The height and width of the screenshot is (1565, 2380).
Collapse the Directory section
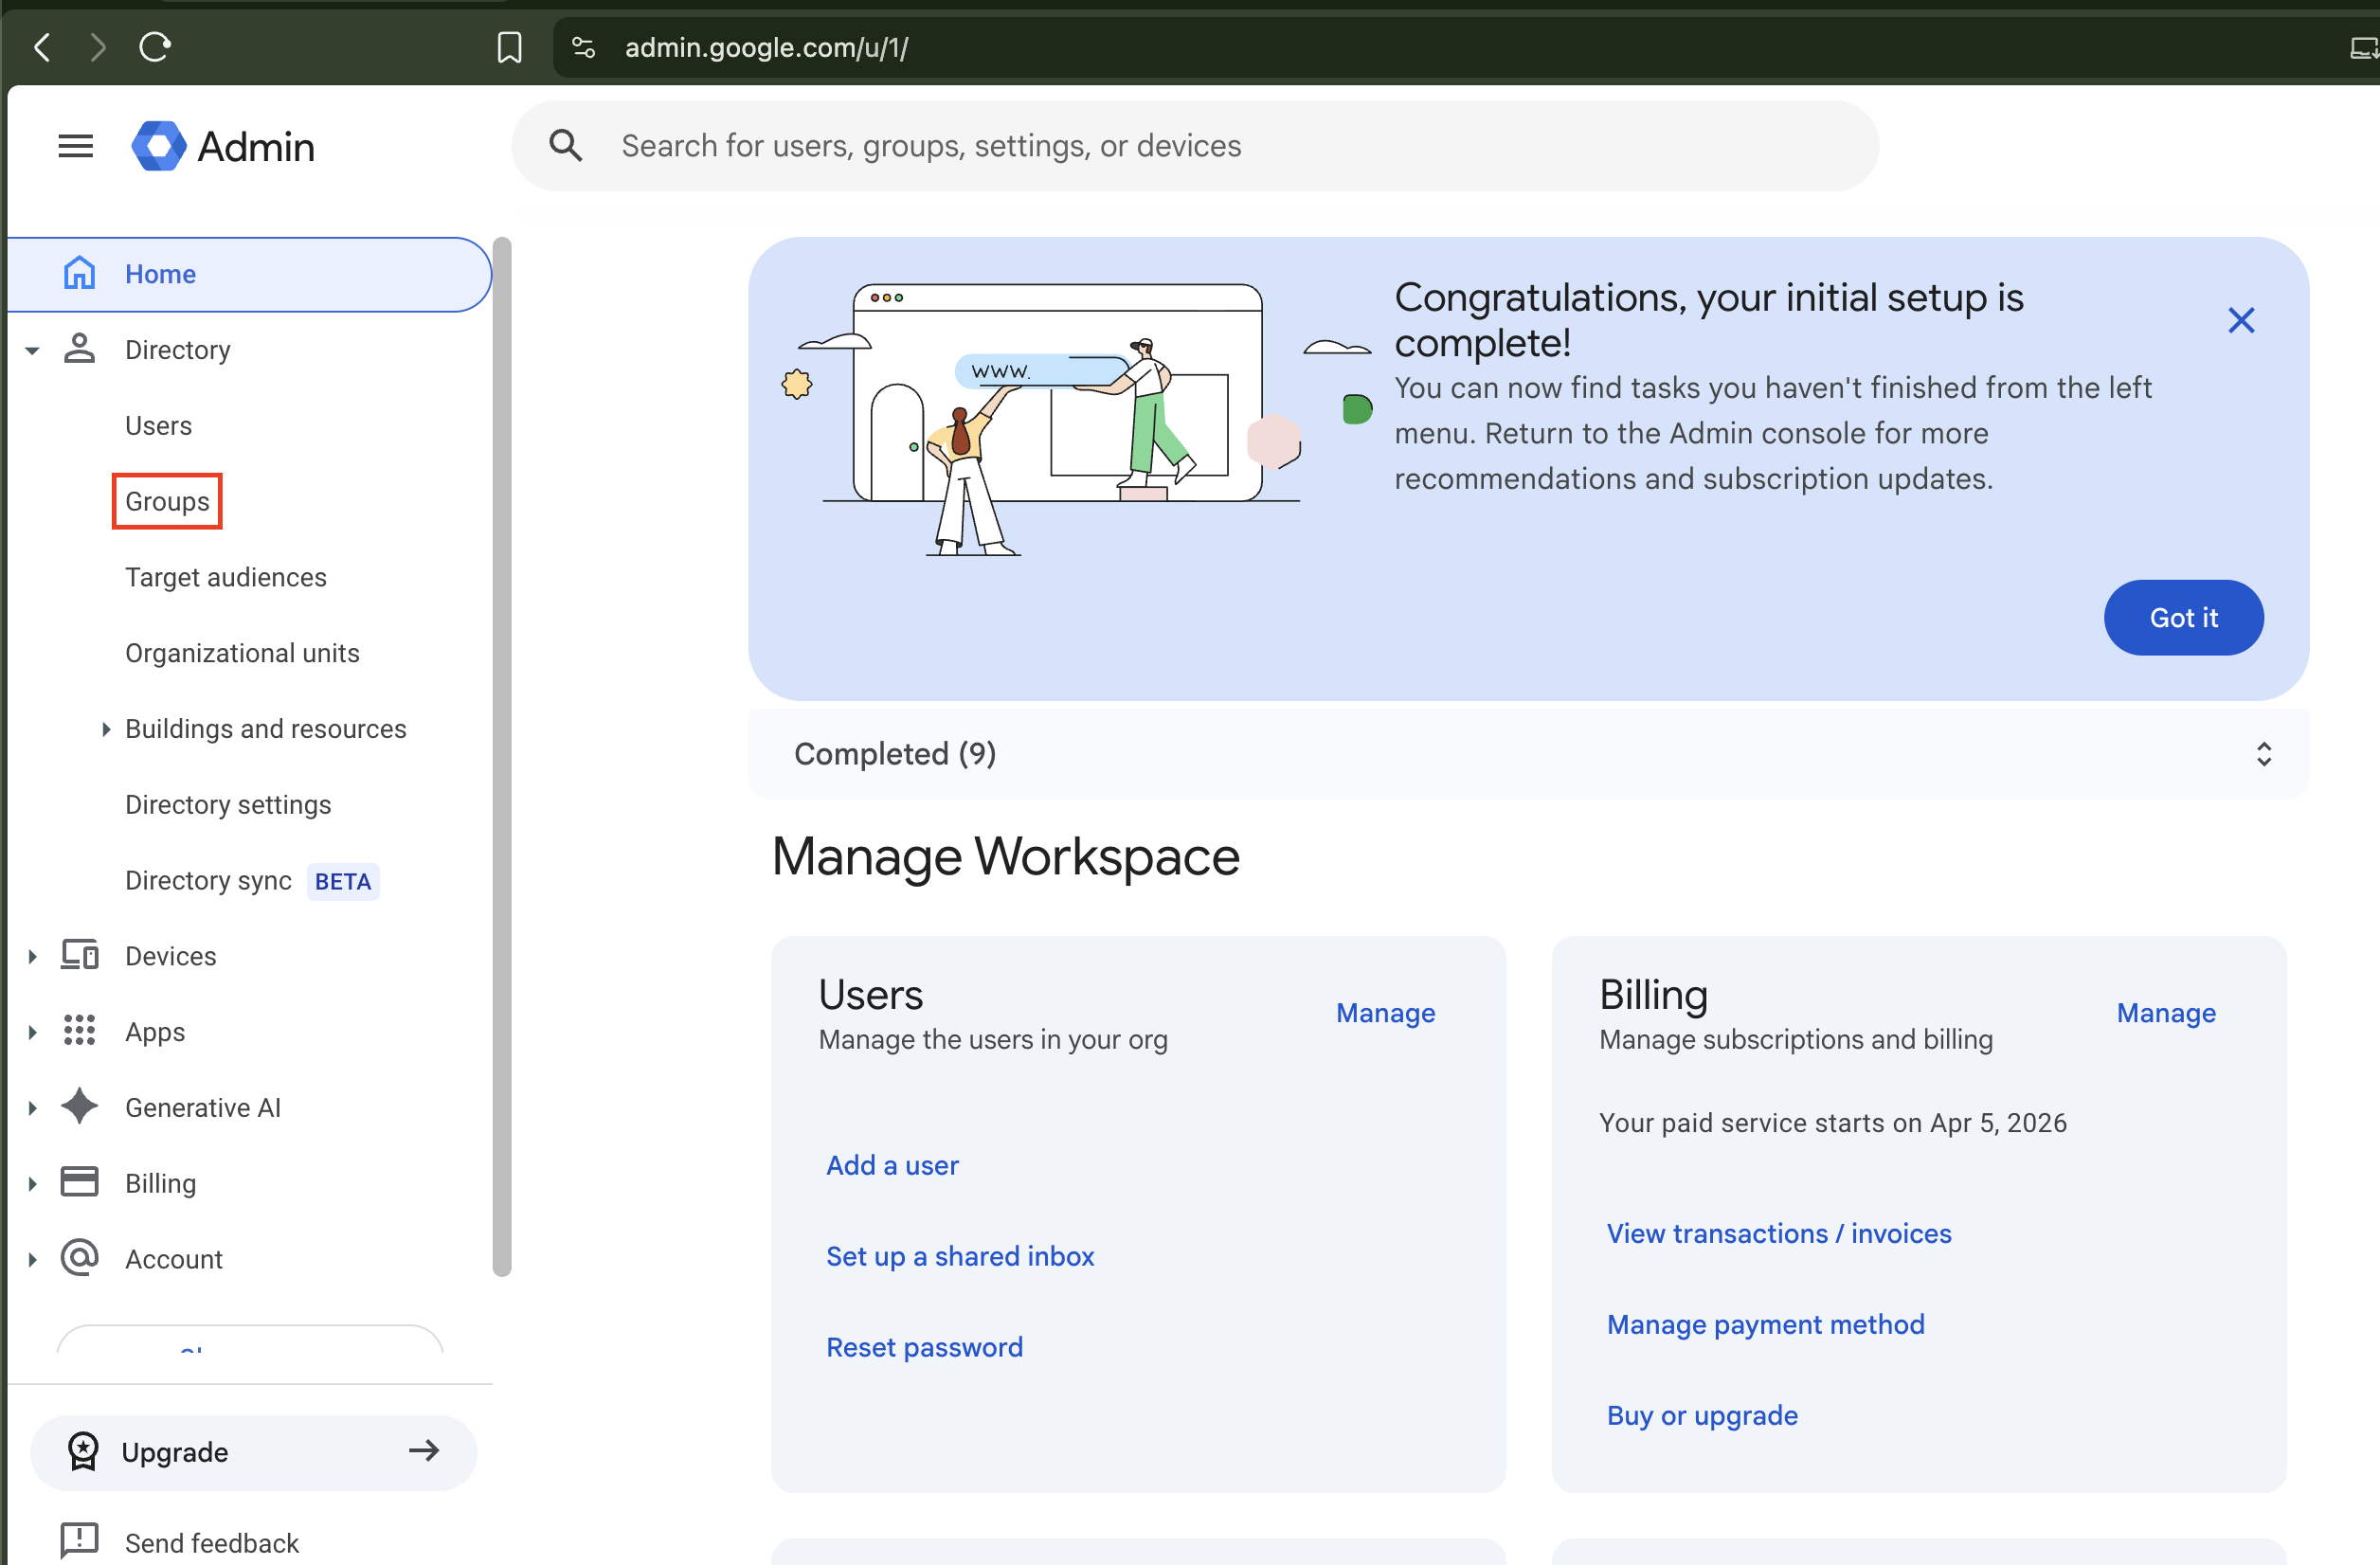click(x=31, y=349)
